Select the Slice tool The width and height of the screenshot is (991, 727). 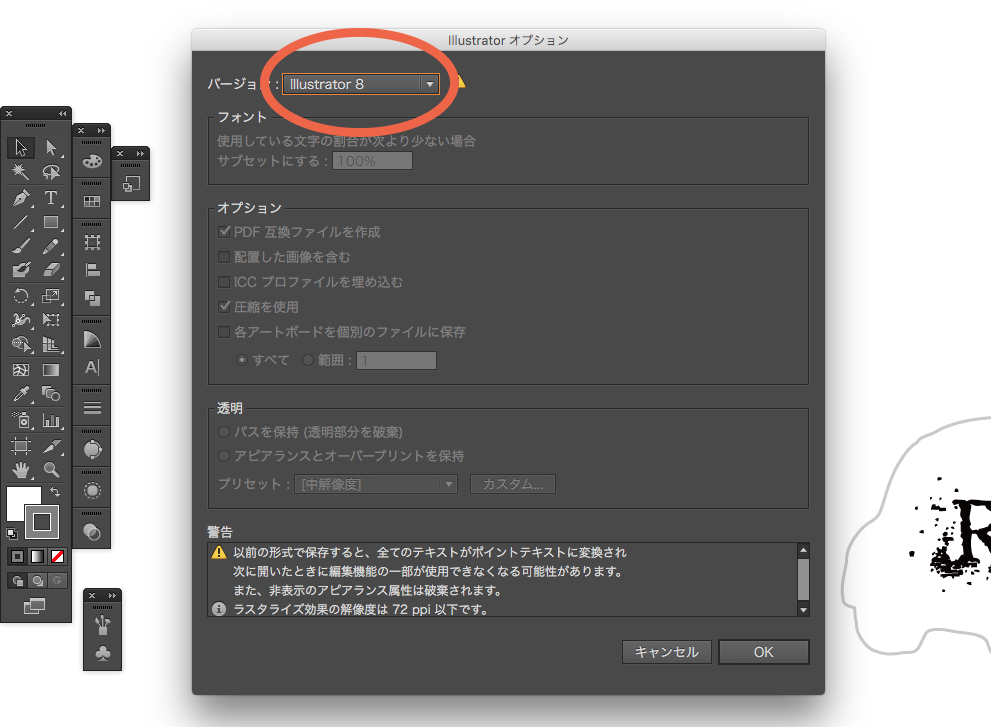(x=51, y=446)
